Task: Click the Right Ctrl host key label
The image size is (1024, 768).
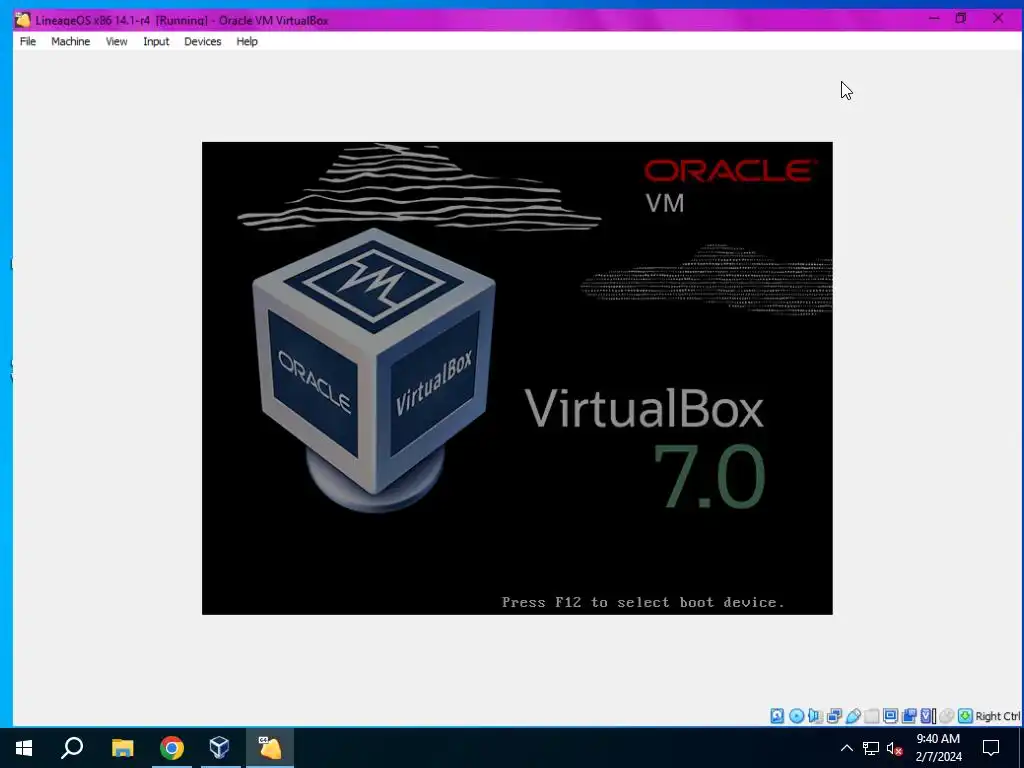Action: tap(998, 716)
